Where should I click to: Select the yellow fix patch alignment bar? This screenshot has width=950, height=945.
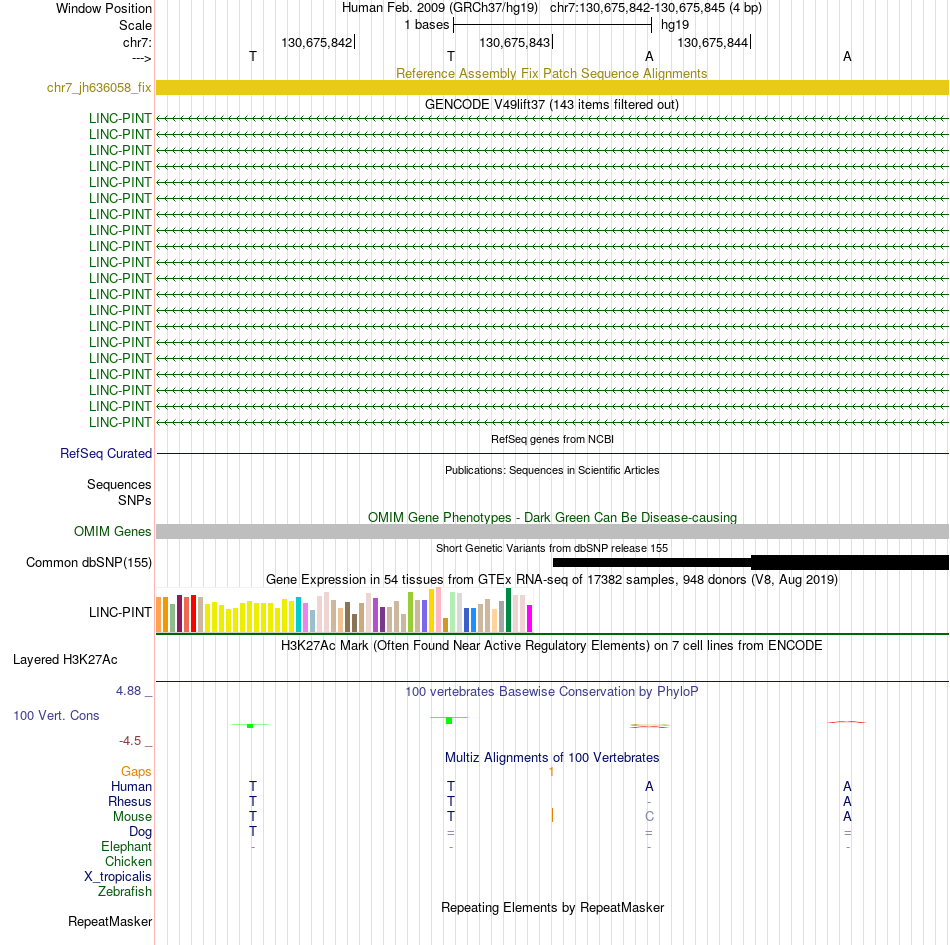pyautogui.click(x=552, y=87)
